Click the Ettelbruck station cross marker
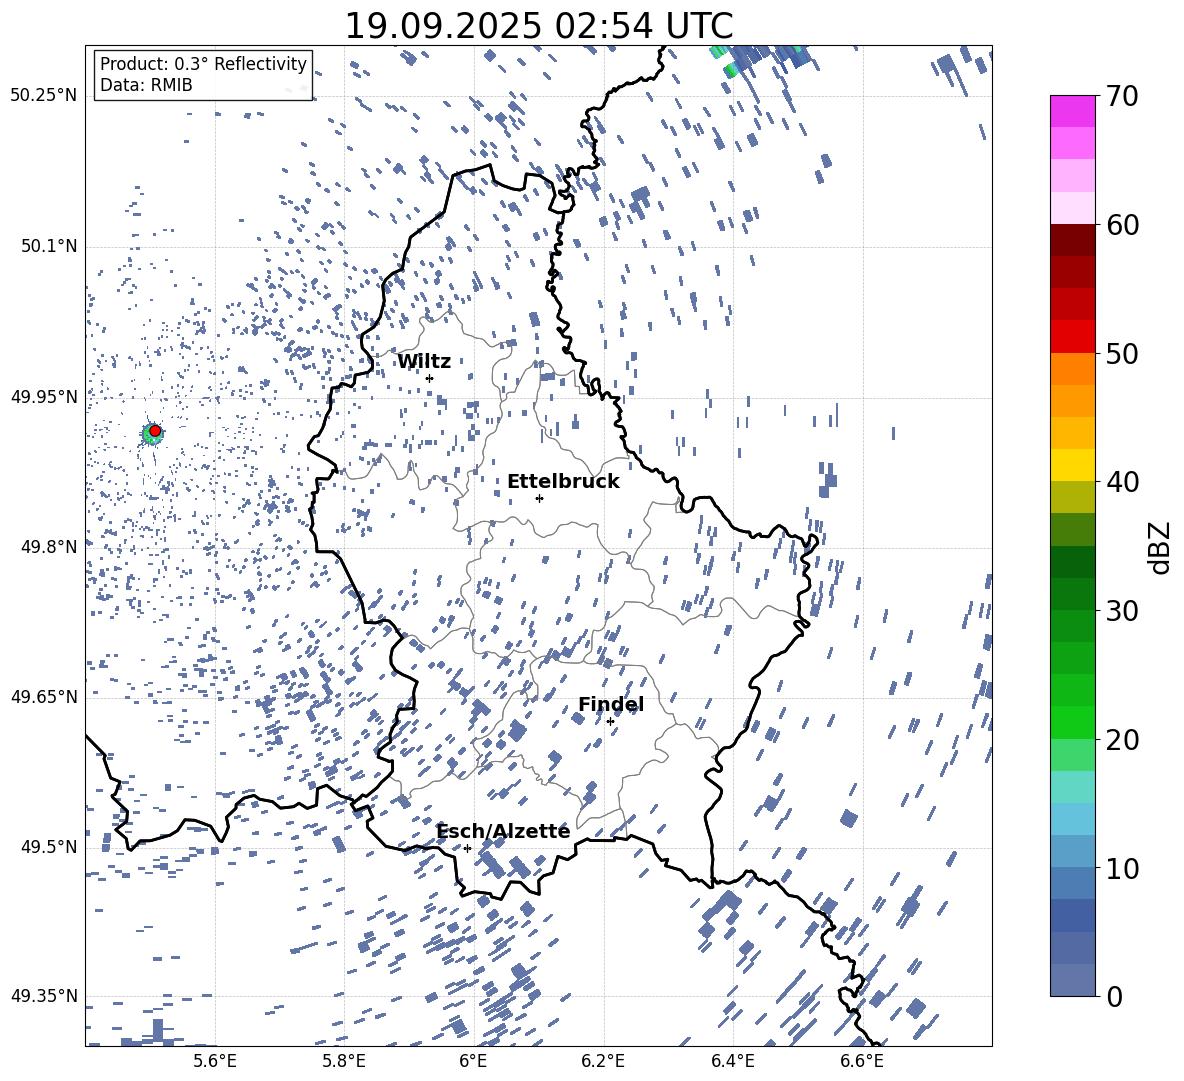1184x1081 pixels. (x=539, y=498)
